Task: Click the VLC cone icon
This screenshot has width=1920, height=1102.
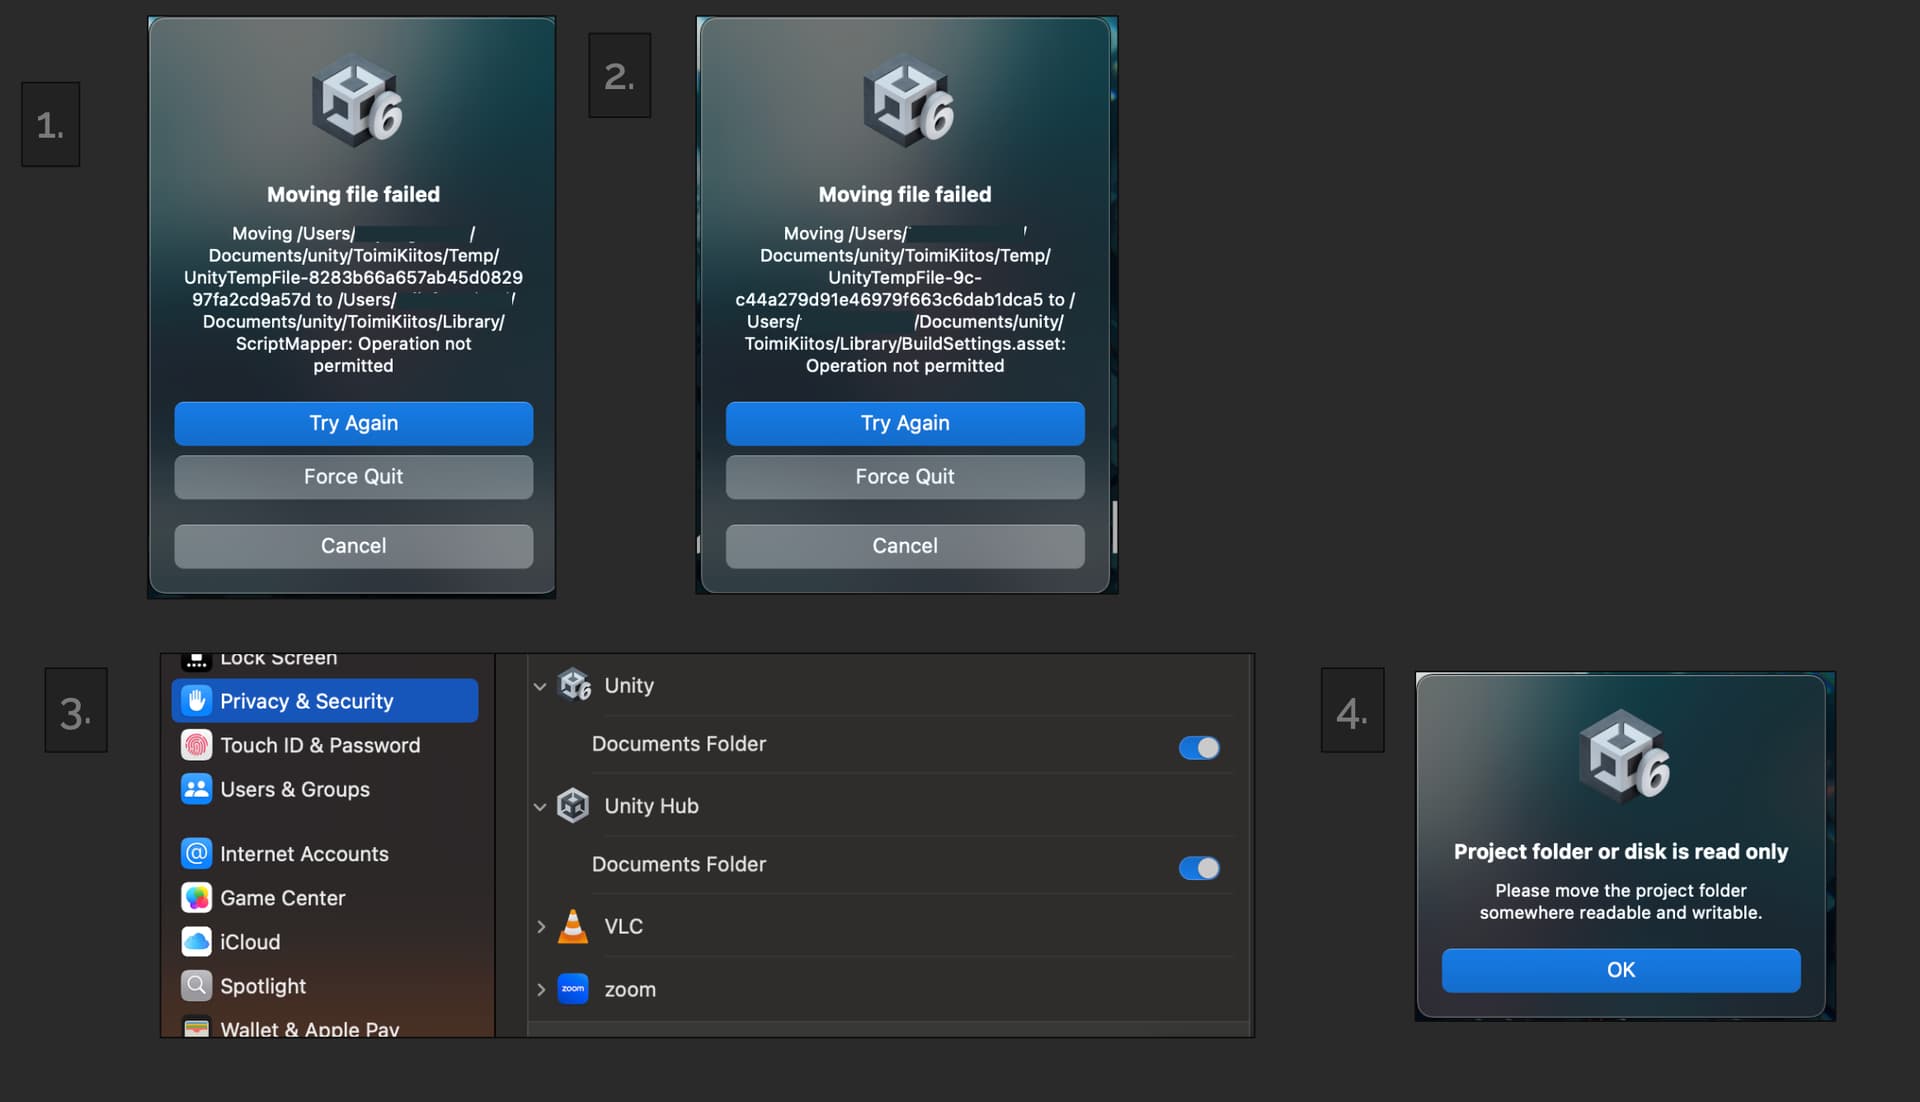Action: 573,927
